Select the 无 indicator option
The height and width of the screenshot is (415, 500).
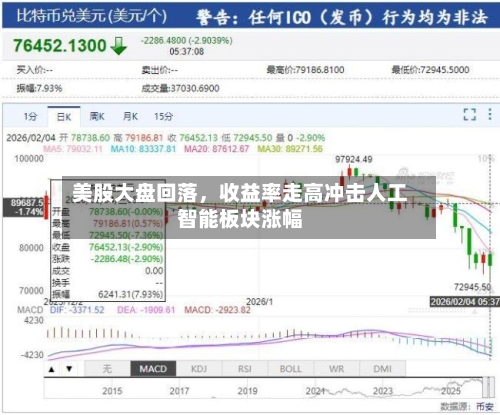pos(107,369)
